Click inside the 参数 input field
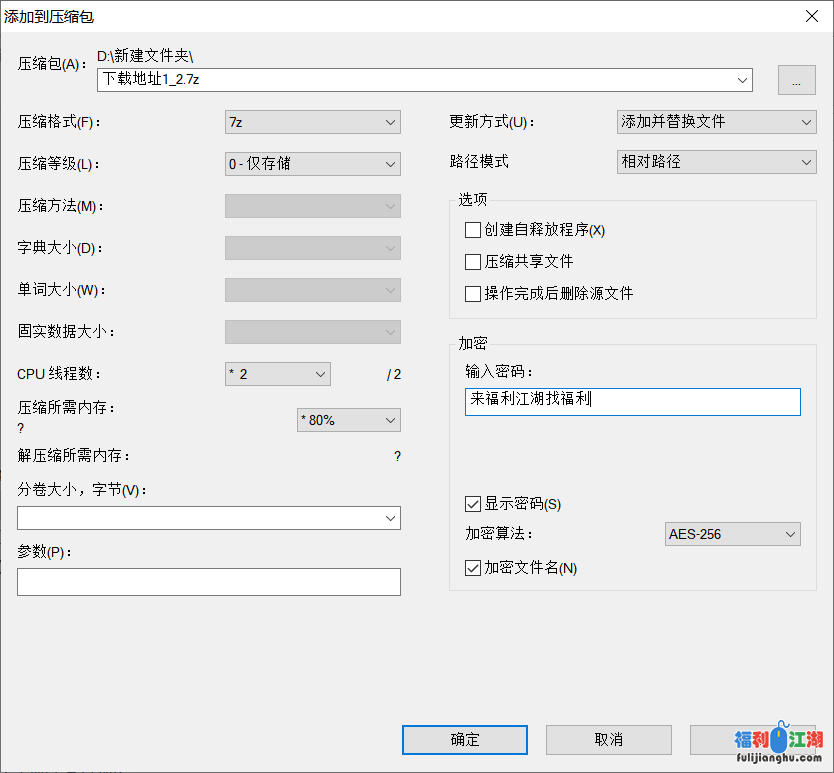Viewport: 834px width, 773px height. (208, 581)
